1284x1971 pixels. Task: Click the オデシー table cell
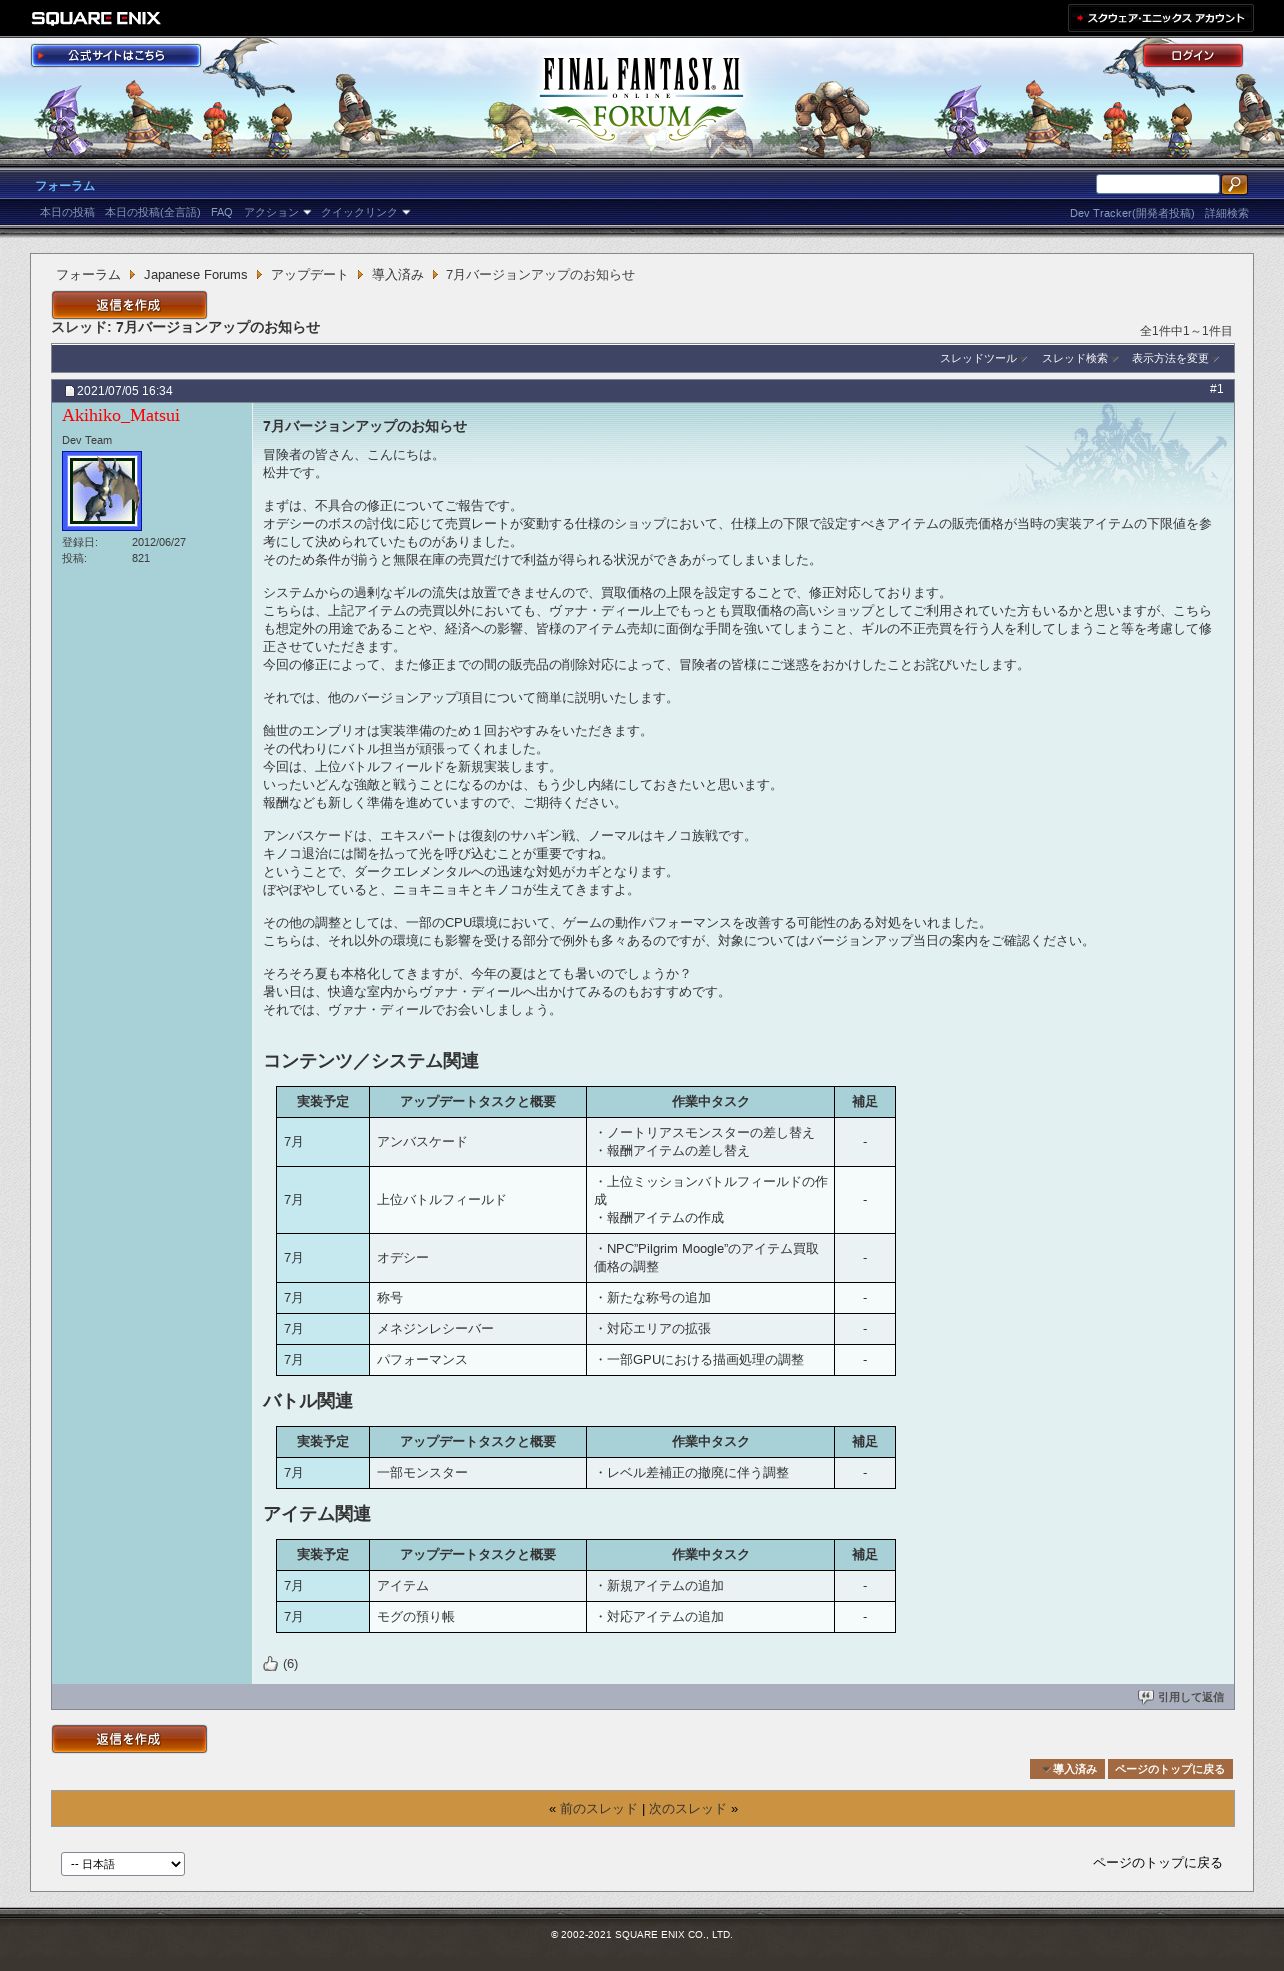[x=478, y=1258]
